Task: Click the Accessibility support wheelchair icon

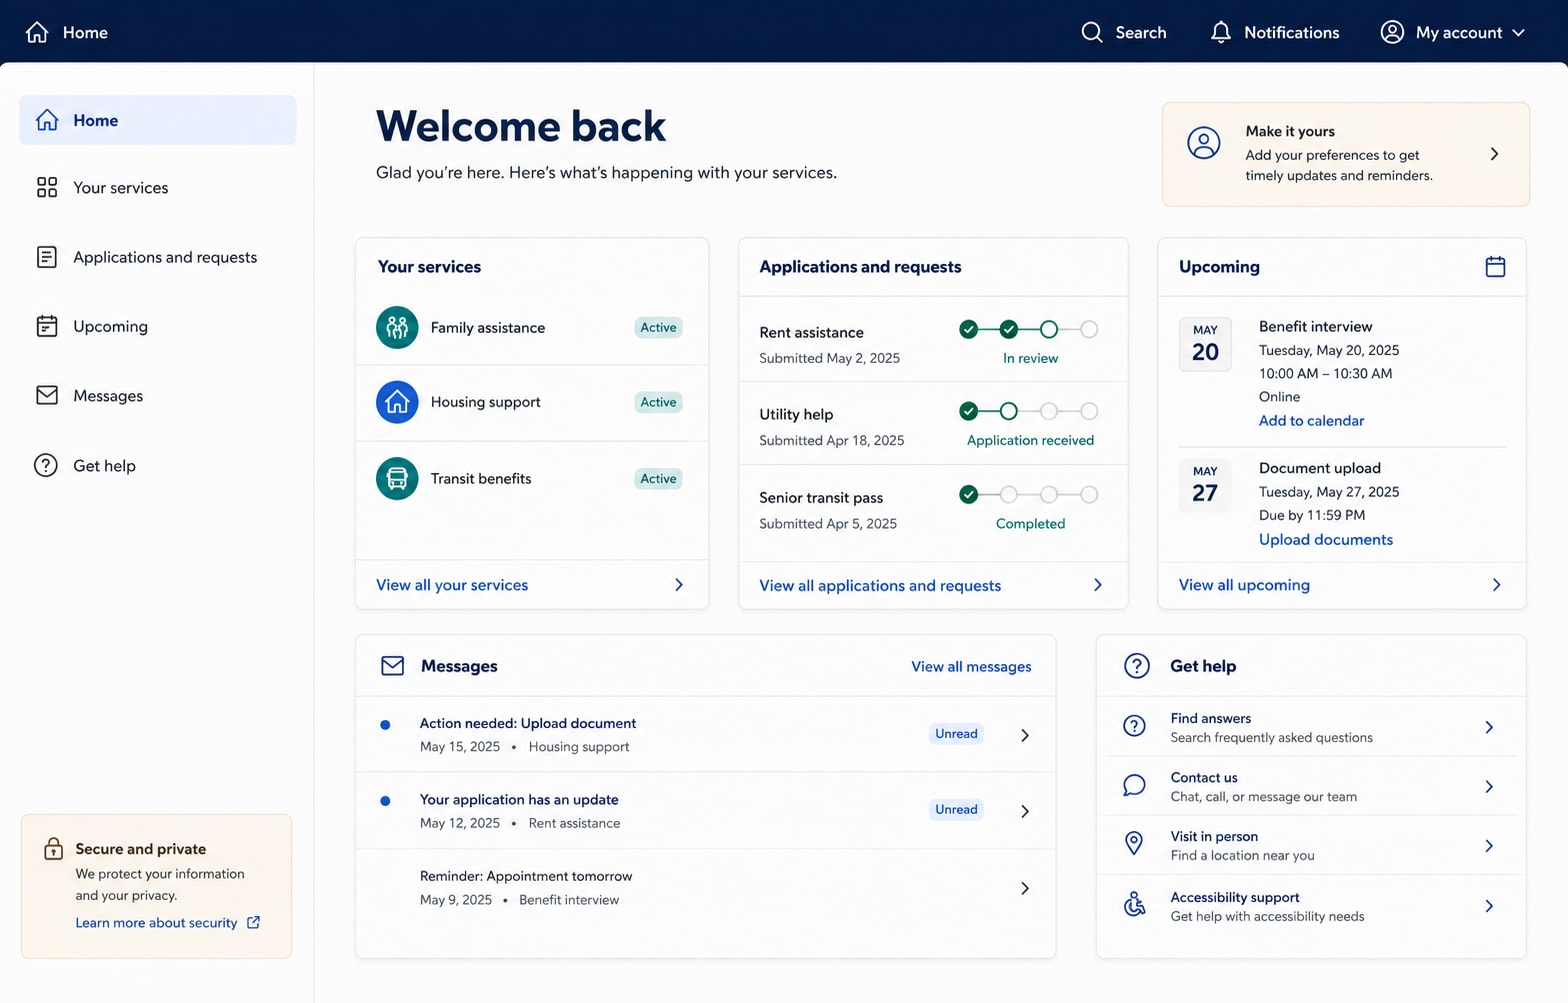Action: [x=1134, y=904]
